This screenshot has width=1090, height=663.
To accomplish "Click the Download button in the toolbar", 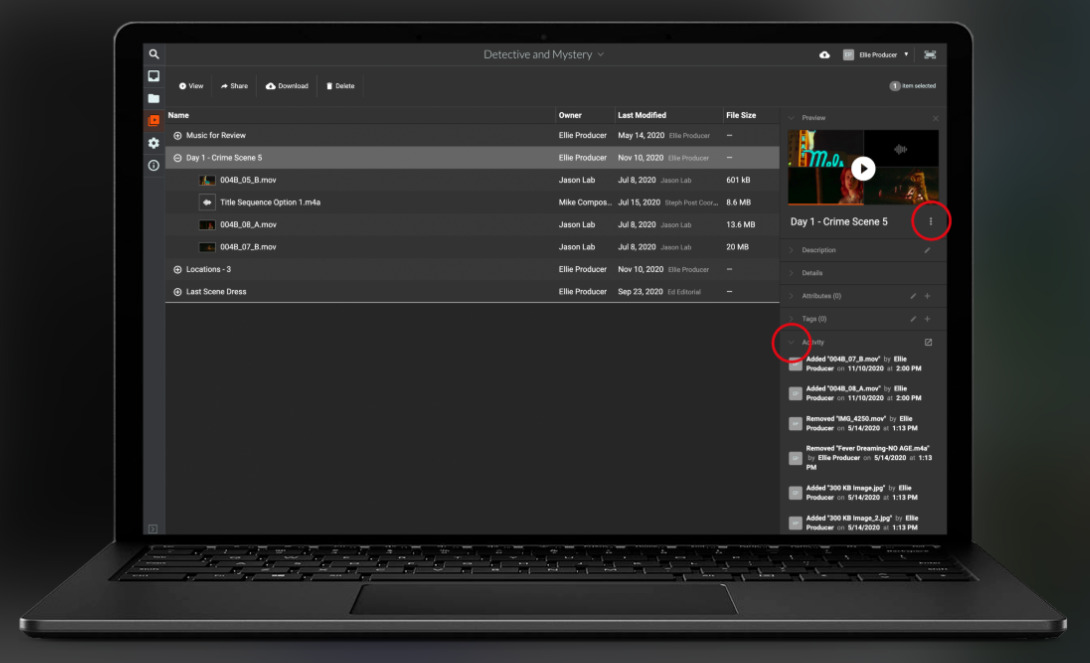I will pos(287,86).
